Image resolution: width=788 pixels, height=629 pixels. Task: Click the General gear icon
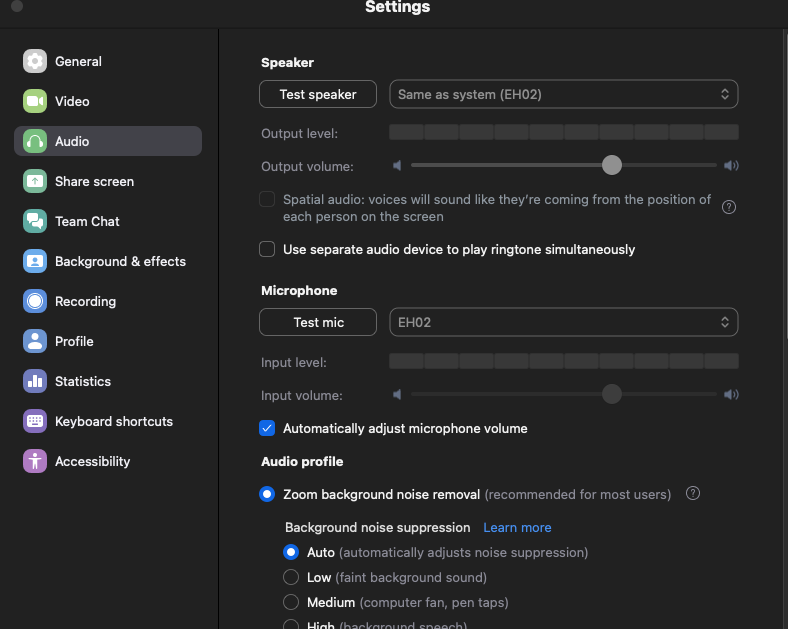tap(35, 61)
